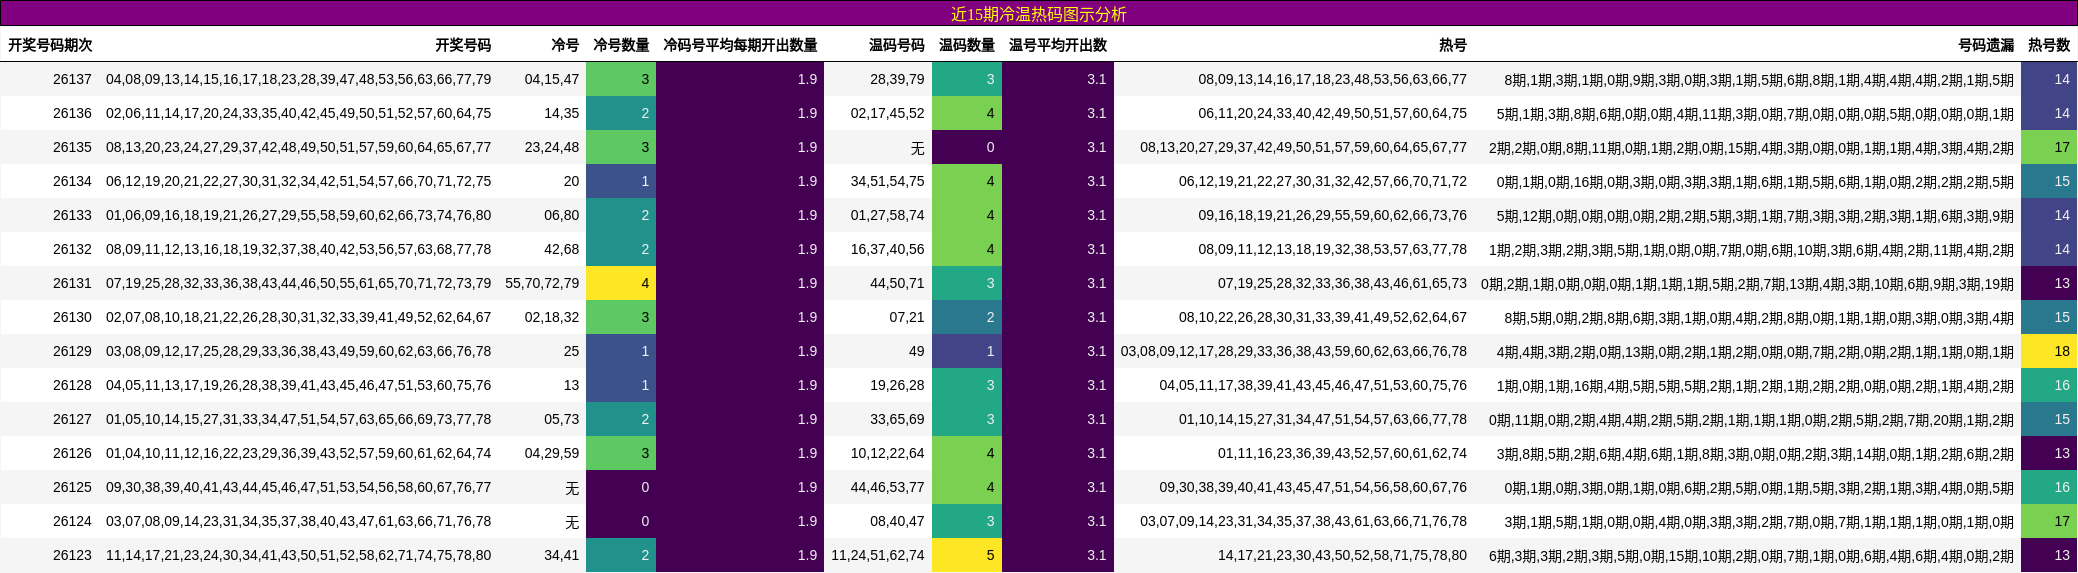Image resolution: width=2078 pixels, height=573 pixels.
Task: Select period number 26129
Action: pyautogui.click(x=72, y=351)
